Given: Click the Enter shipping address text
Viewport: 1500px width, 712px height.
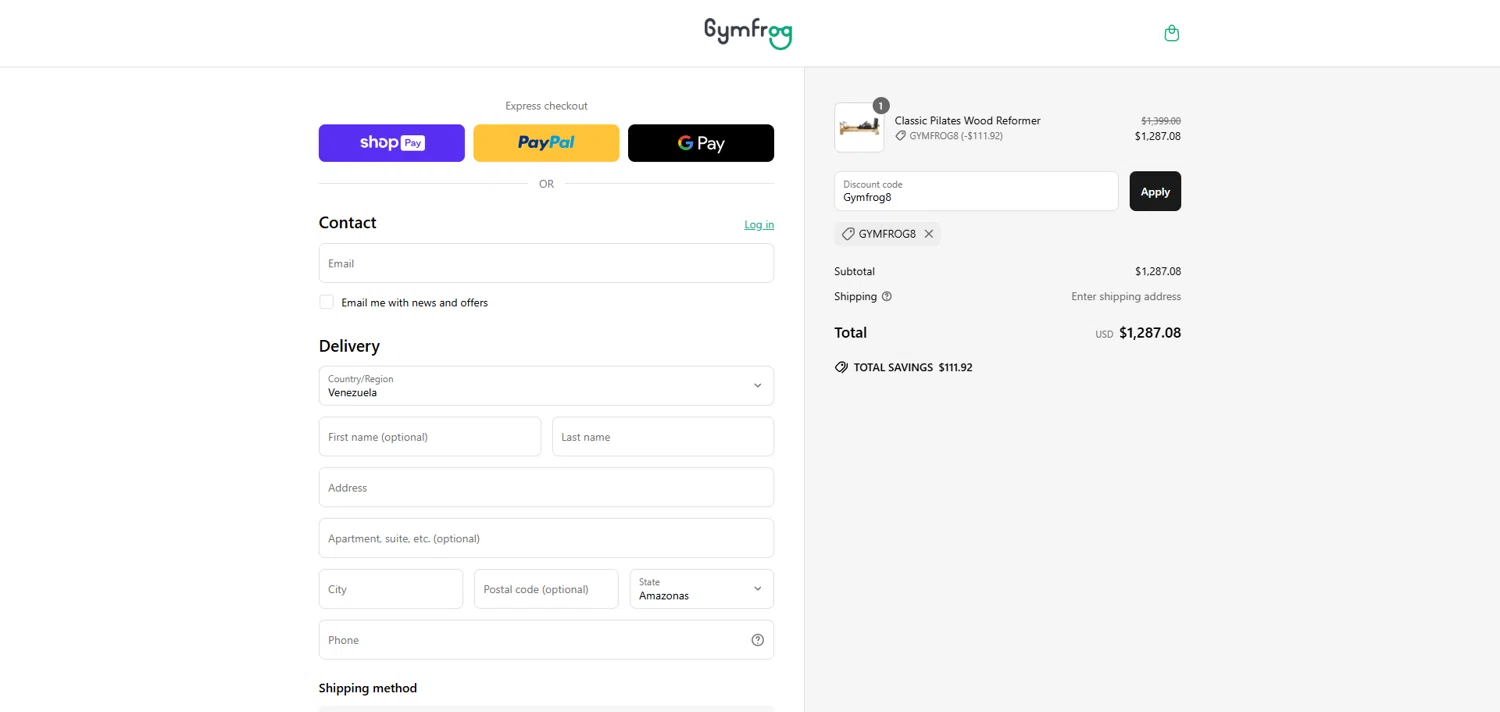Looking at the screenshot, I should pyautogui.click(x=1126, y=297).
